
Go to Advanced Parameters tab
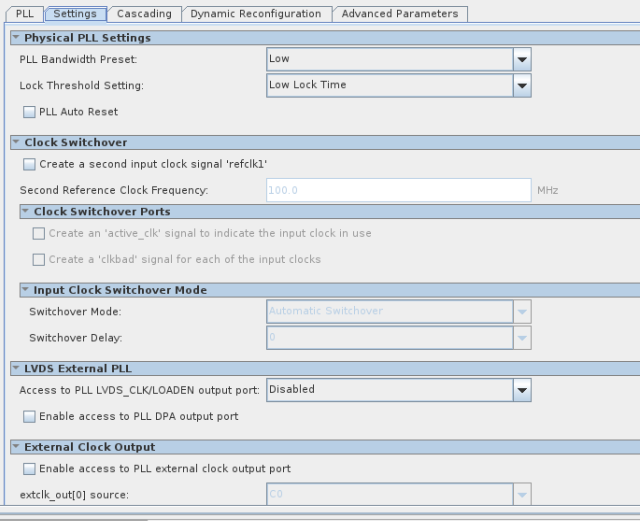400,14
